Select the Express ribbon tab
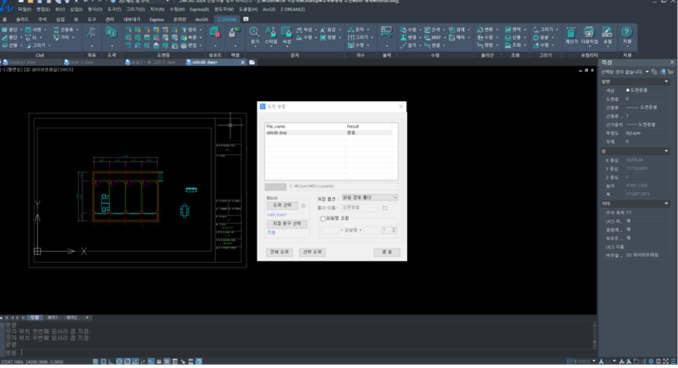The height and width of the screenshot is (368, 678). [x=157, y=19]
